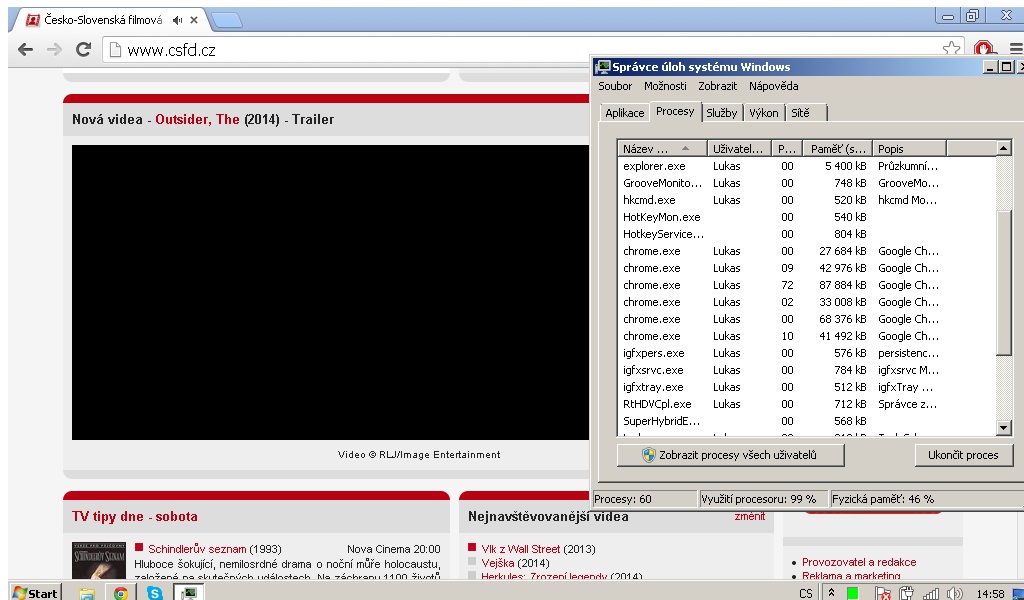Go forward in Chrome browser
Image resolution: width=1024 pixels, height=600 pixels.
click(54, 50)
